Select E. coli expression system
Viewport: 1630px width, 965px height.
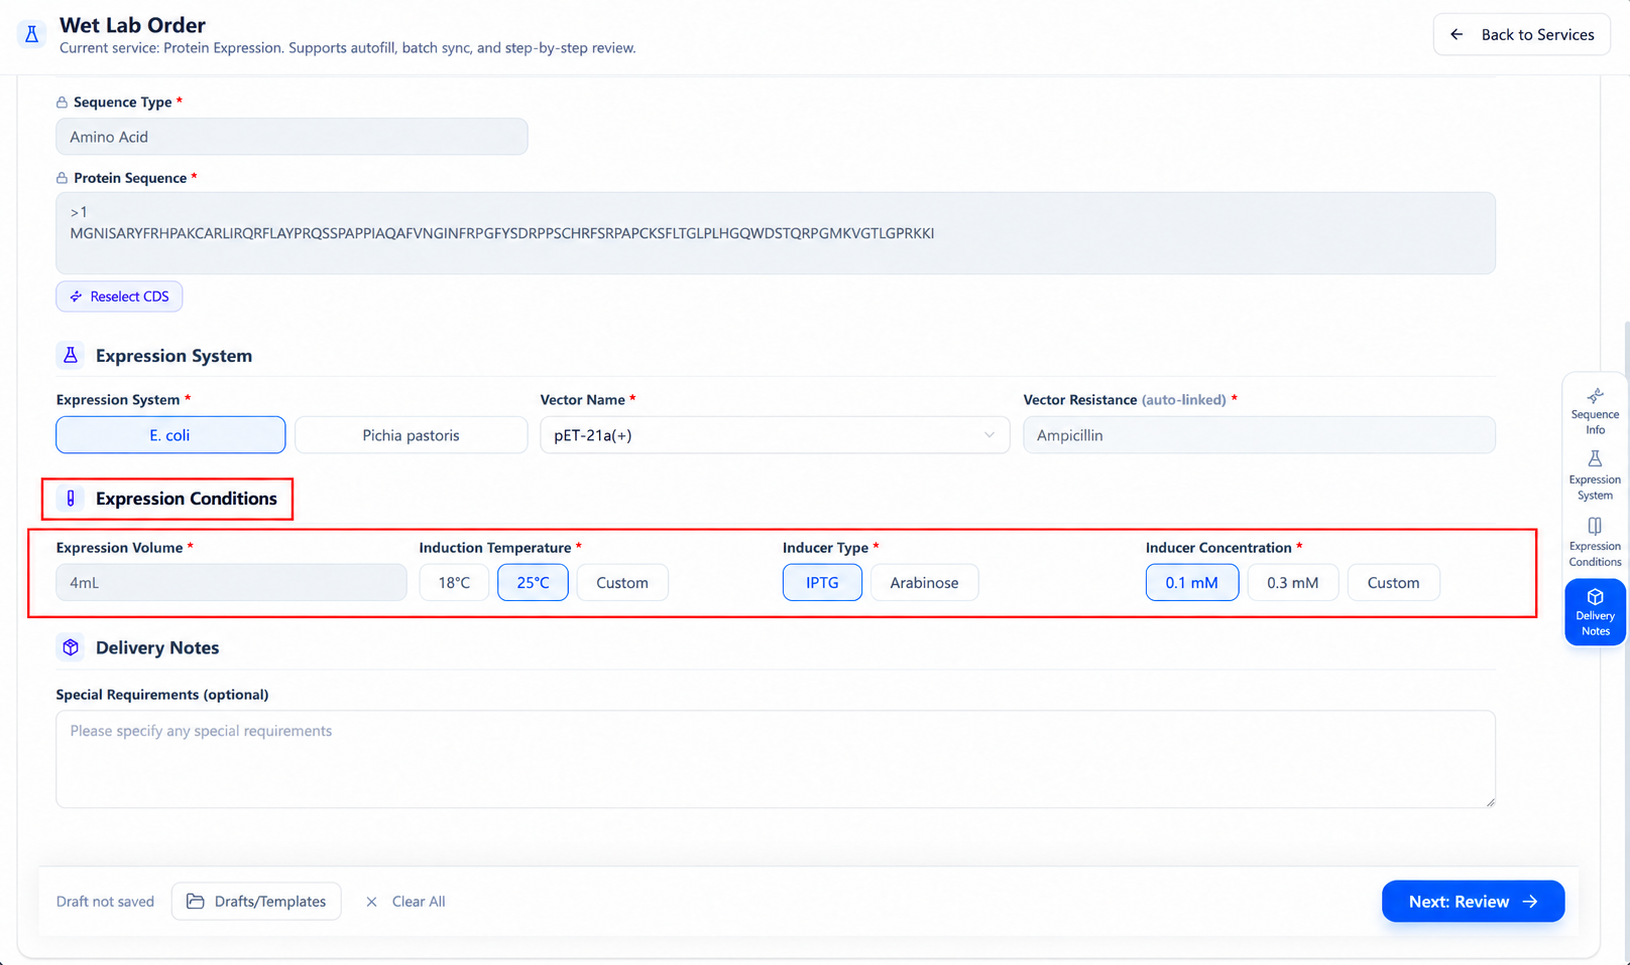[x=170, y=435]
